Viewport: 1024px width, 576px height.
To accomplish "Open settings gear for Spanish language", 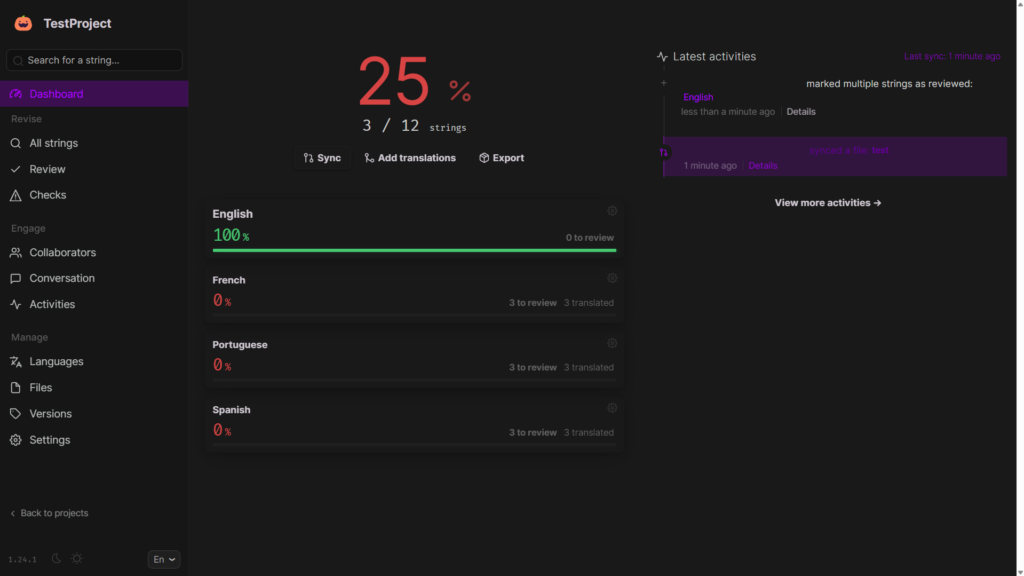I will pyautogui.click(x=612, y=408).
